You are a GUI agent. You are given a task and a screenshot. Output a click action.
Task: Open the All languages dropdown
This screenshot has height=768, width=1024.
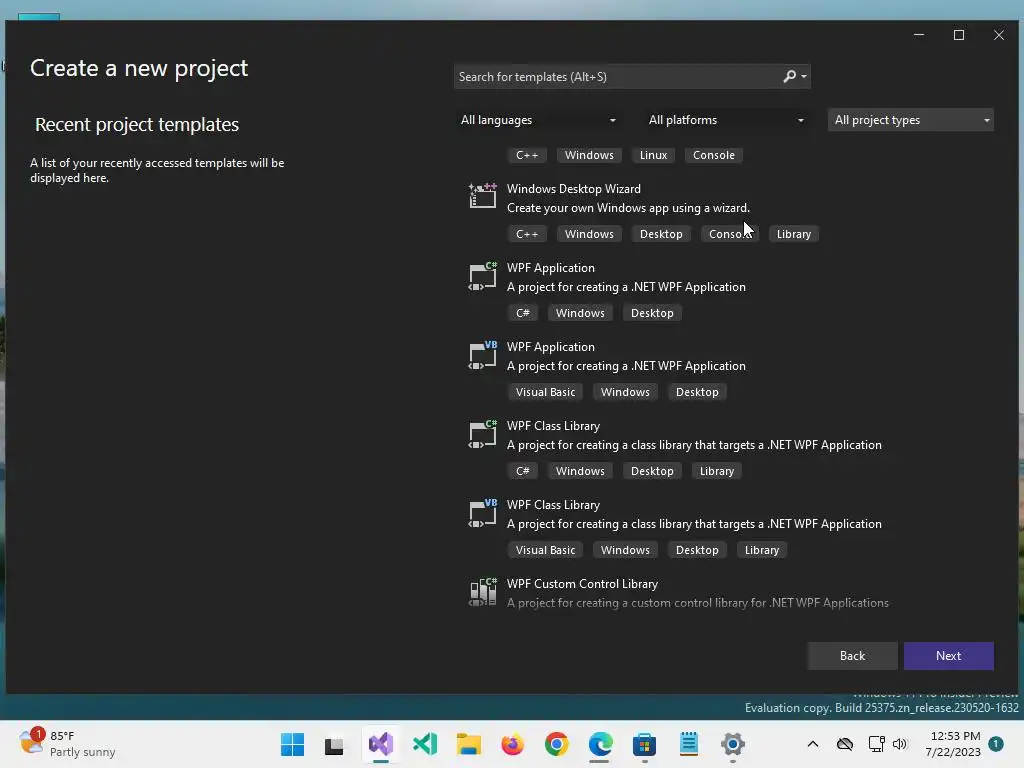[x=539, y=120]
